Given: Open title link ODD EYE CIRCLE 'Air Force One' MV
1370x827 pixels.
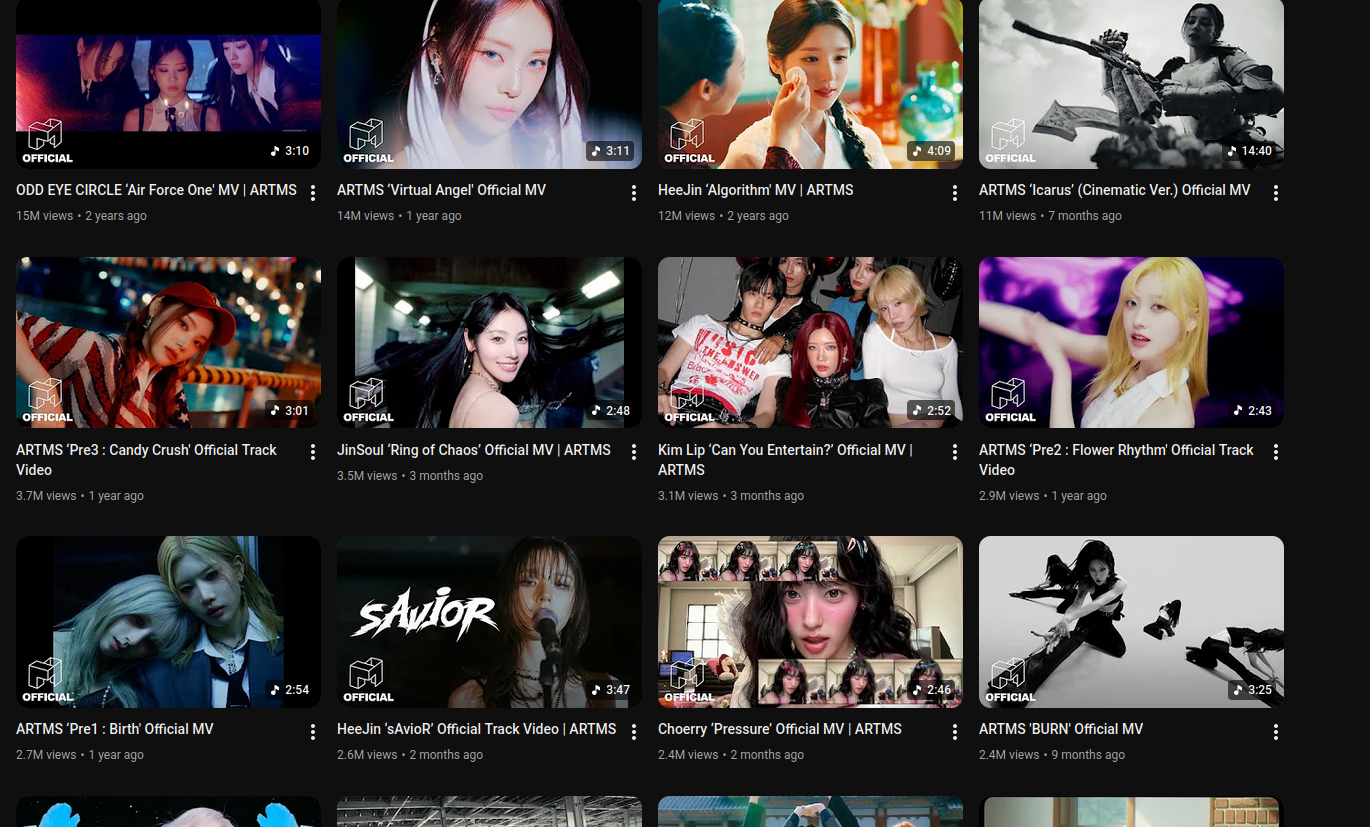Looking at the screenshot, I should (156, 190).
